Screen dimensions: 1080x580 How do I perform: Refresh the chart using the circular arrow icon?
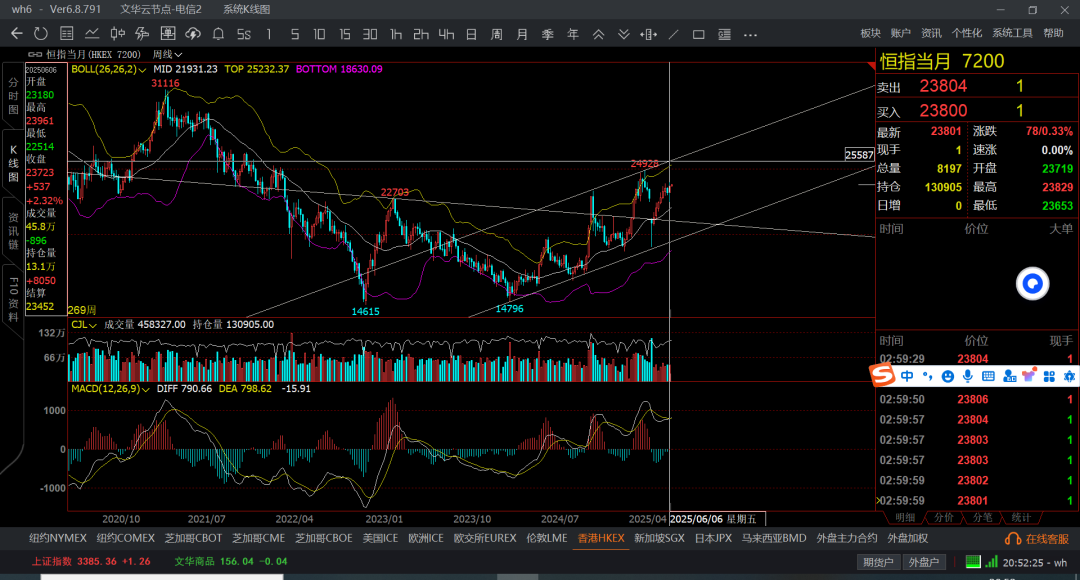click(41, 34)
